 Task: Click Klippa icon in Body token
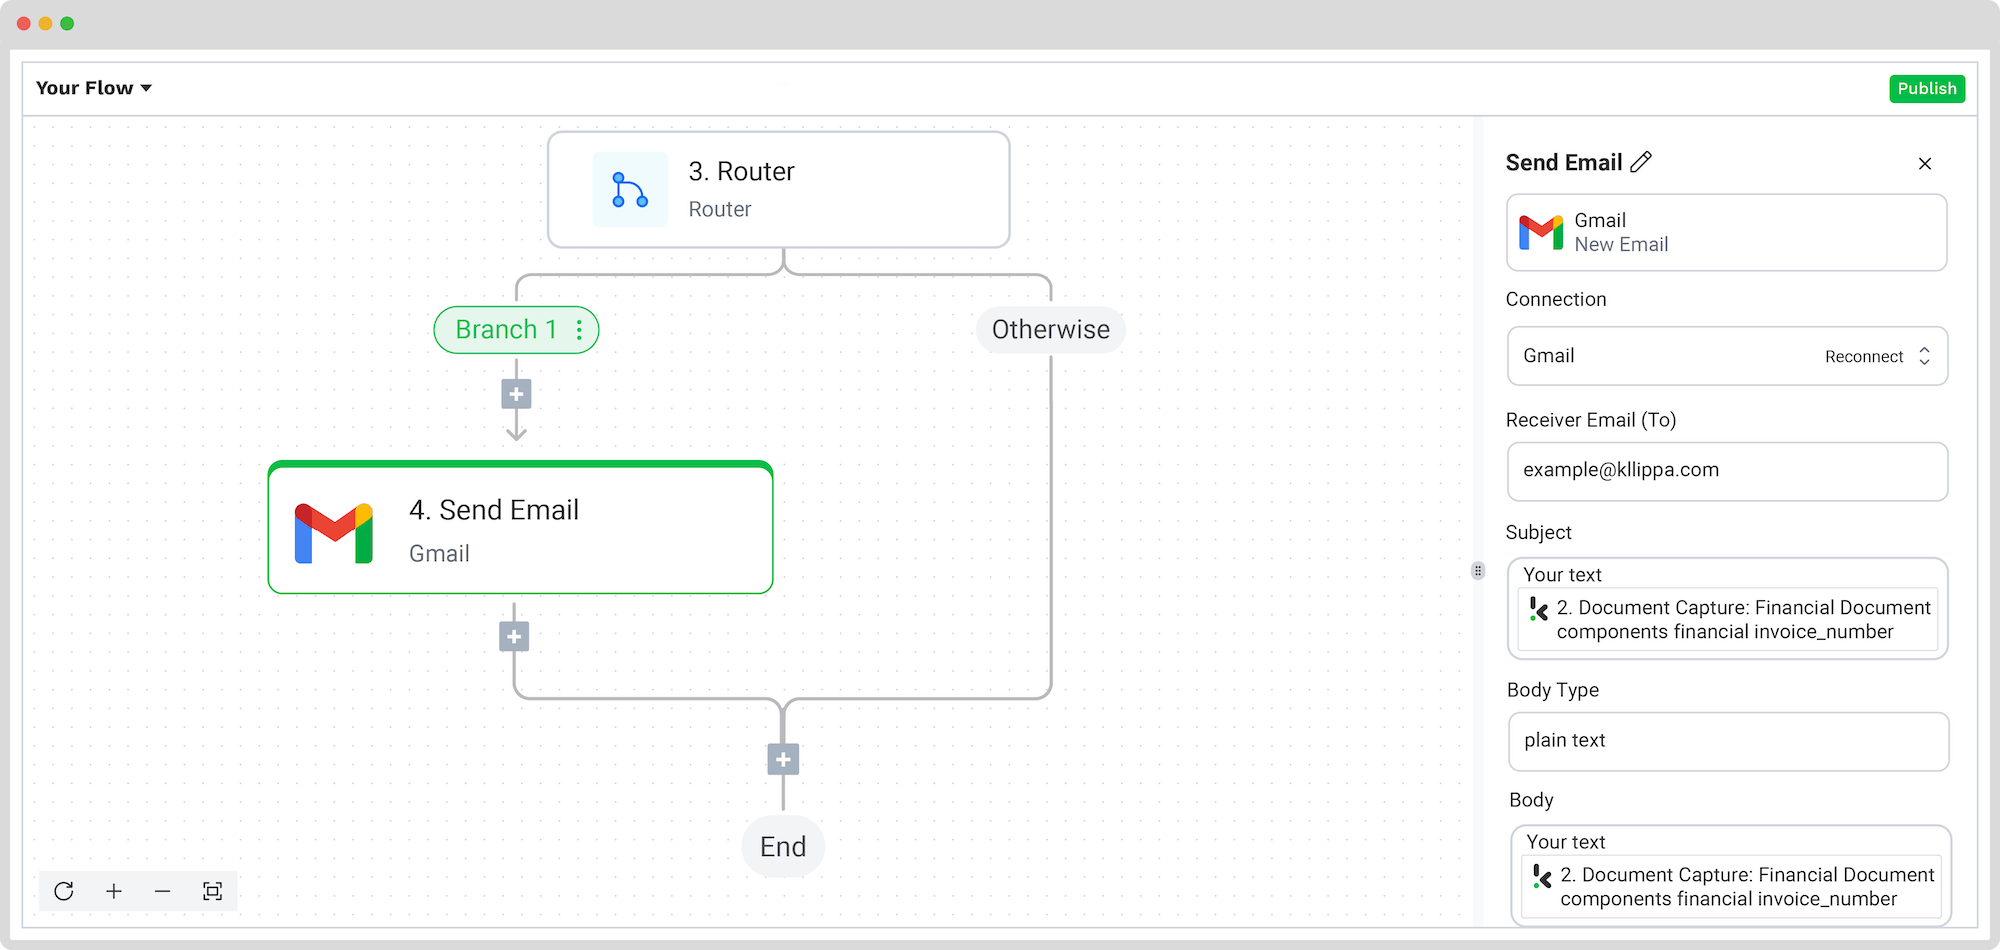pyautogui.click(x=1542, y=876)
